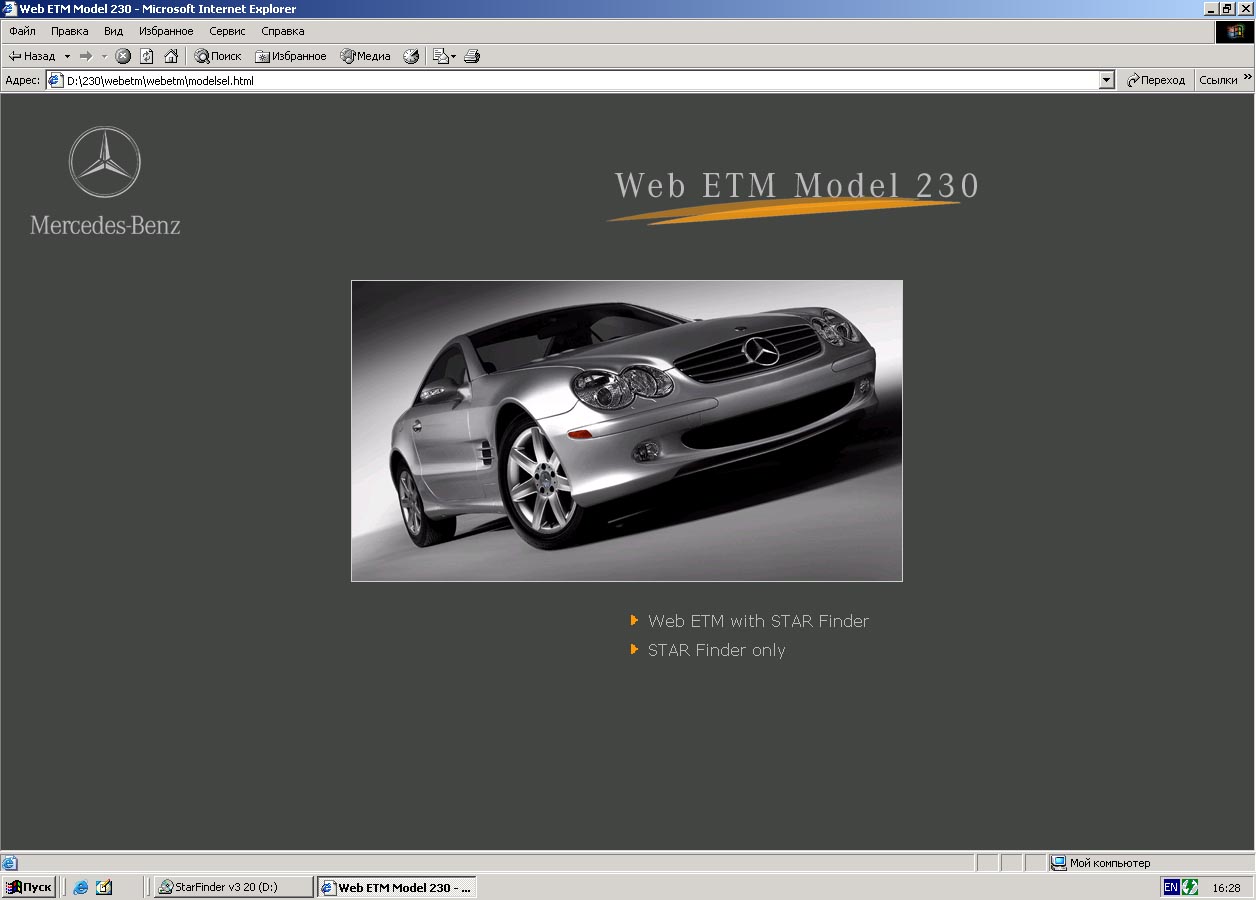1256x900 pixels.
Task: Click the Stop loading toolbar icon
Action: [123, 56]
